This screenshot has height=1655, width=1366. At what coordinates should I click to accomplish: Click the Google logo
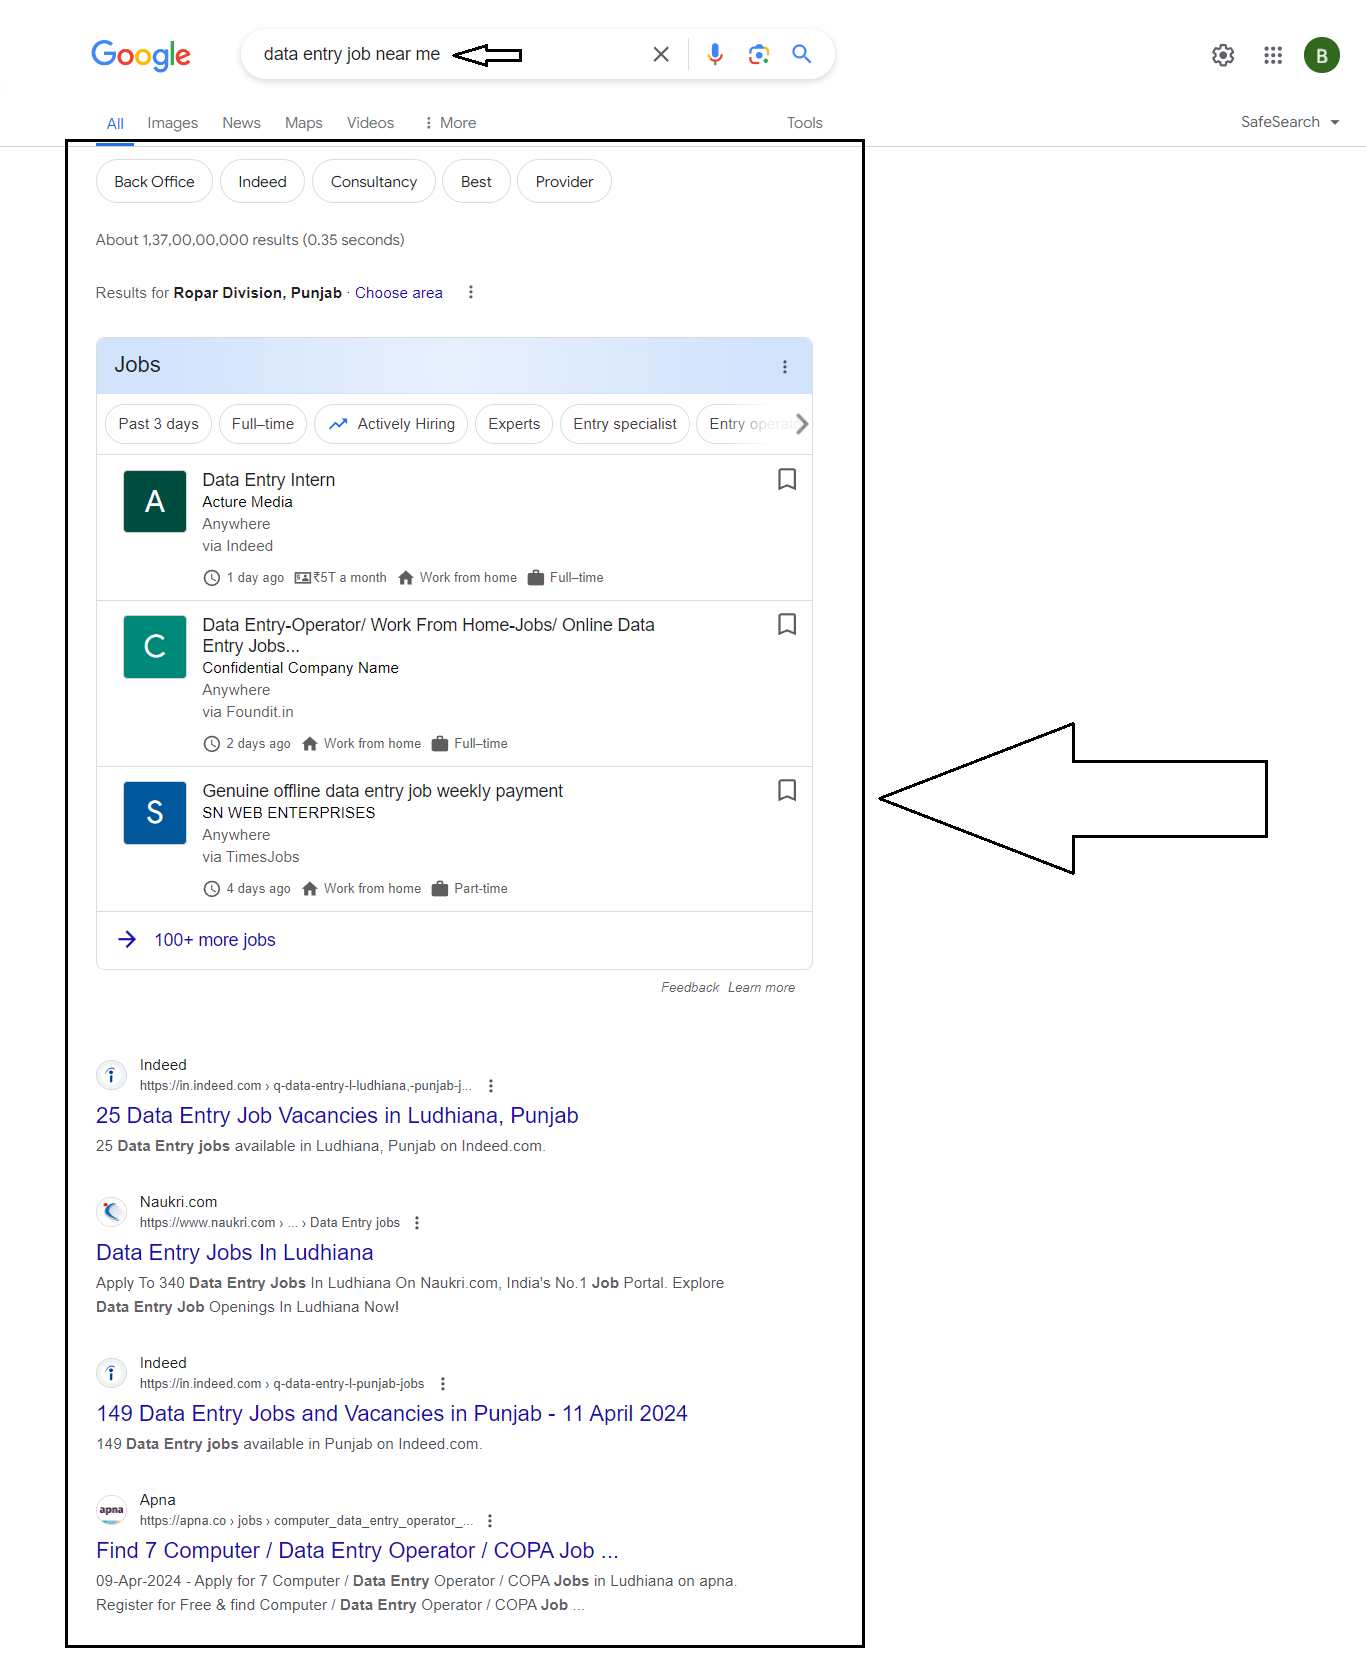click(141, 55)
